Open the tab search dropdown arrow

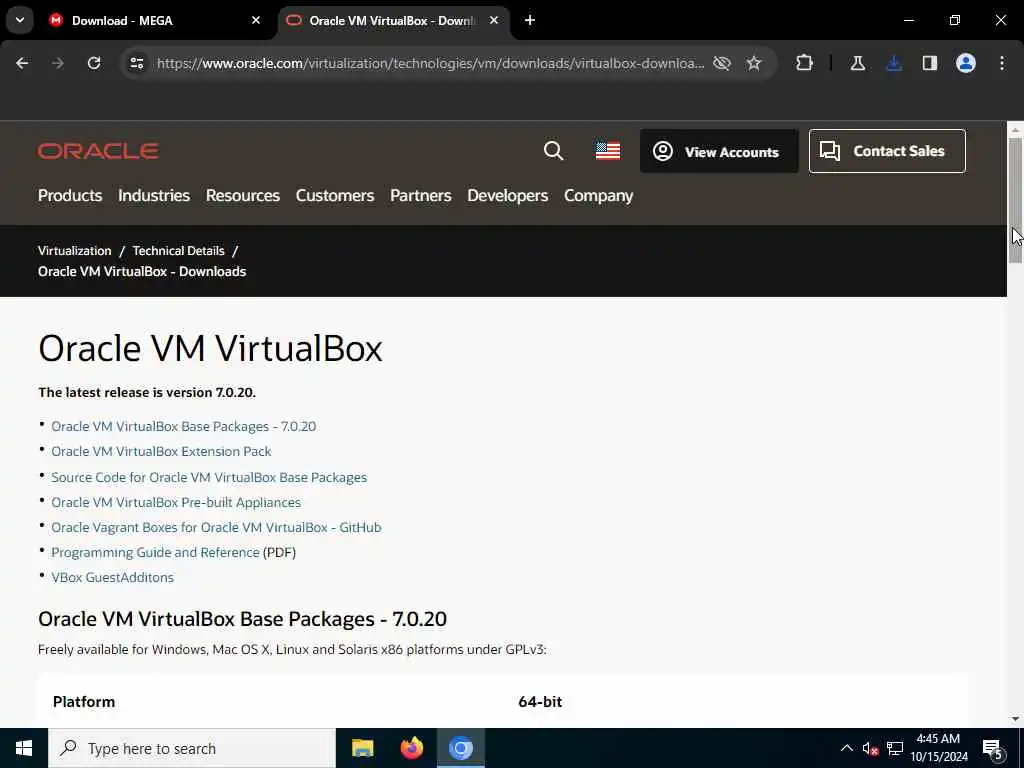(x=20, y=20)
